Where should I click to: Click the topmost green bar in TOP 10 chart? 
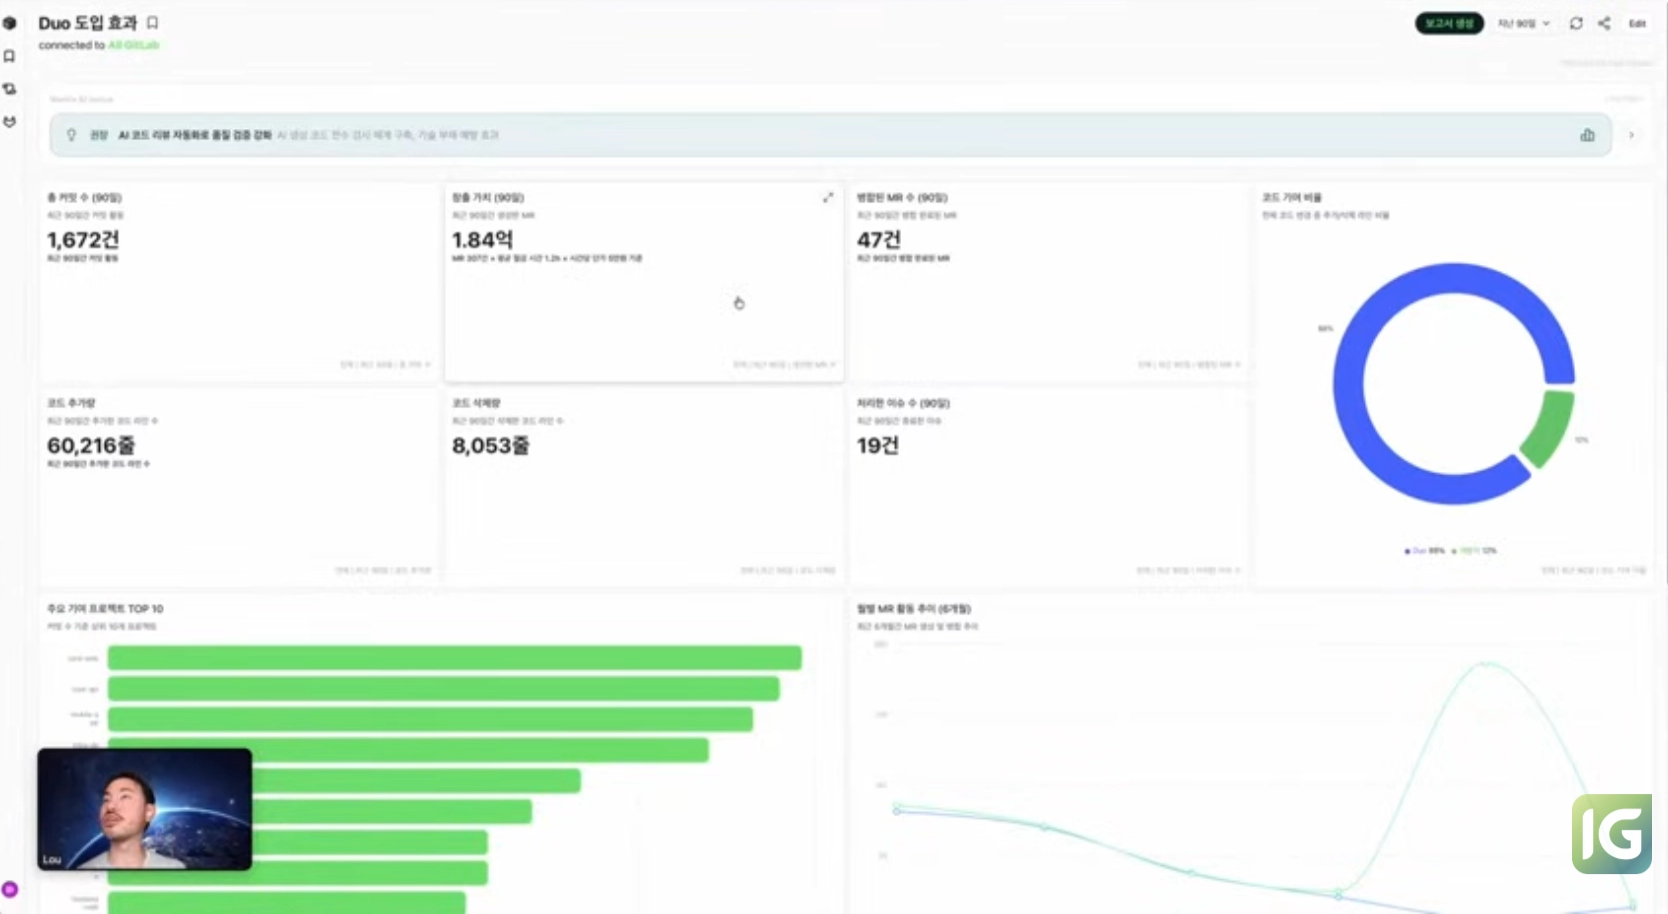(454, 658)
